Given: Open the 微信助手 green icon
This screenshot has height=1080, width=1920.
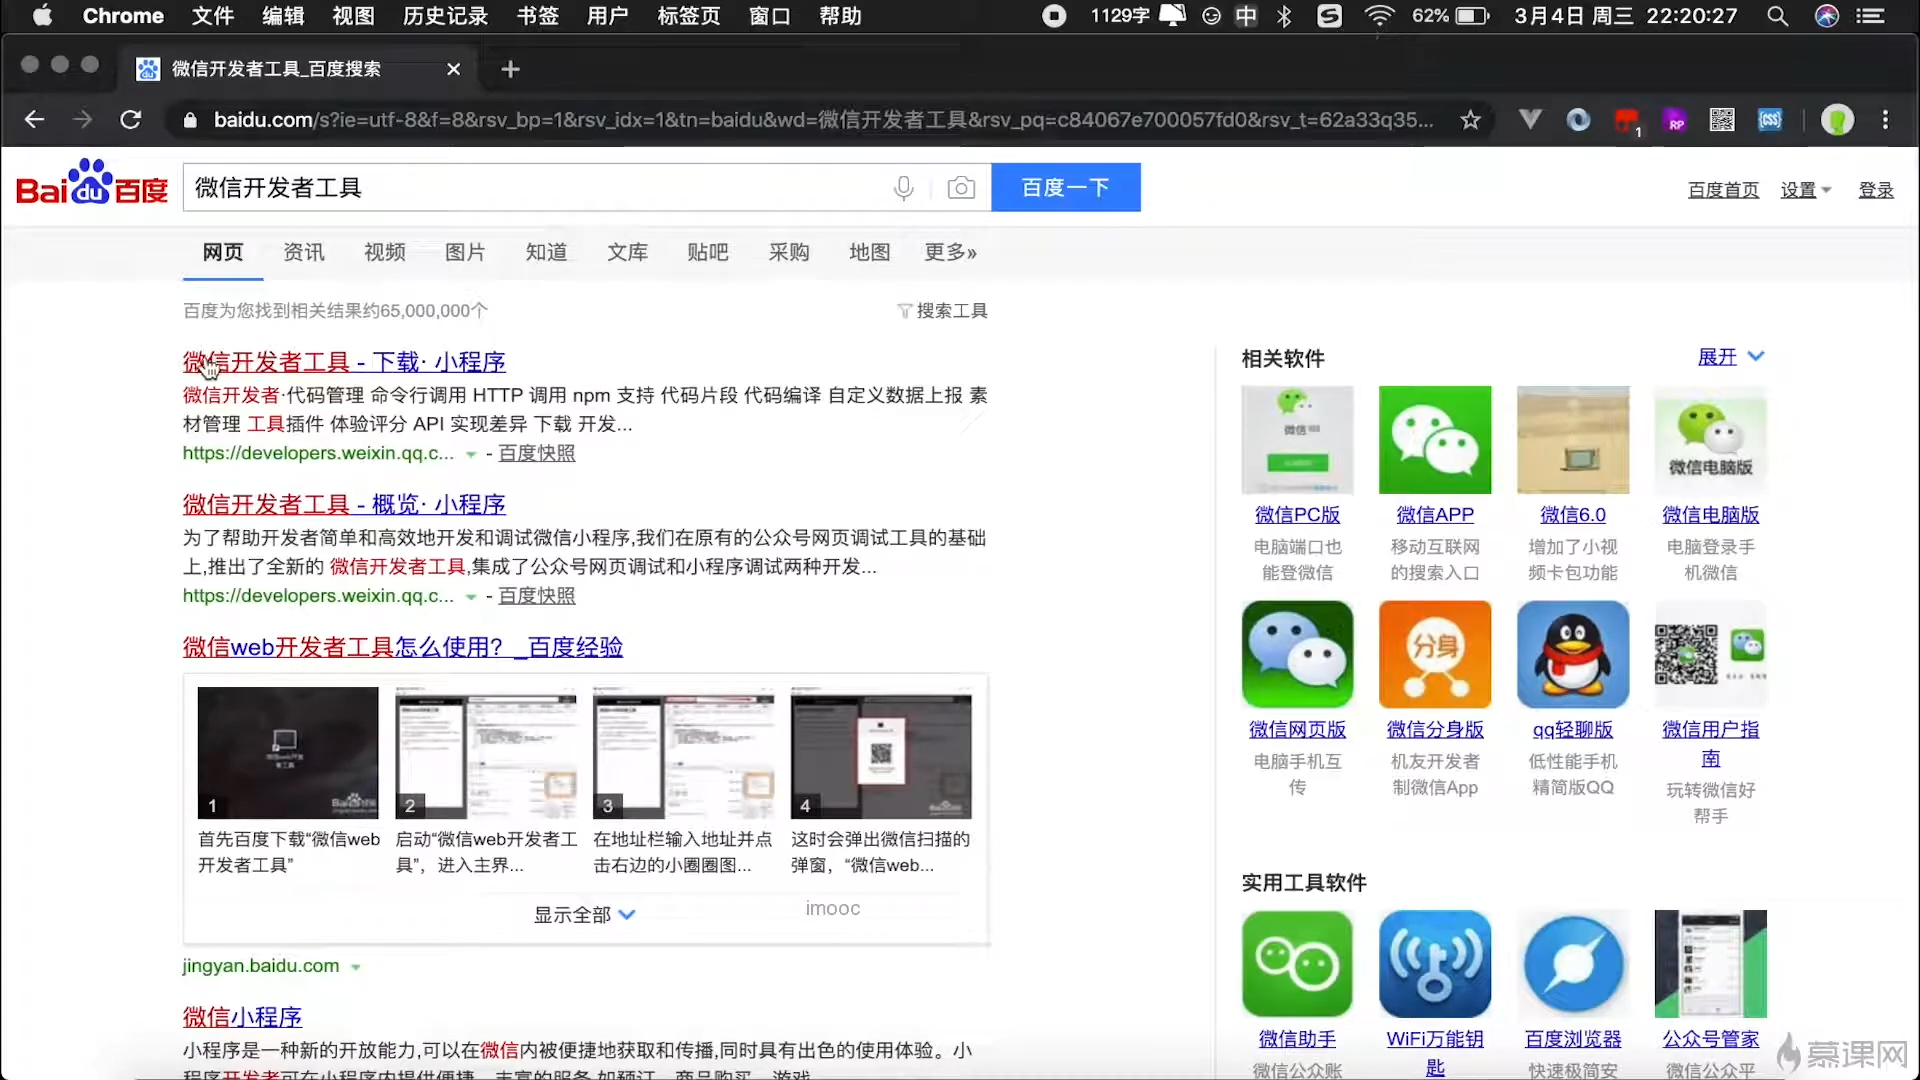Looking at the screenshot, I should pos(1297,964).
